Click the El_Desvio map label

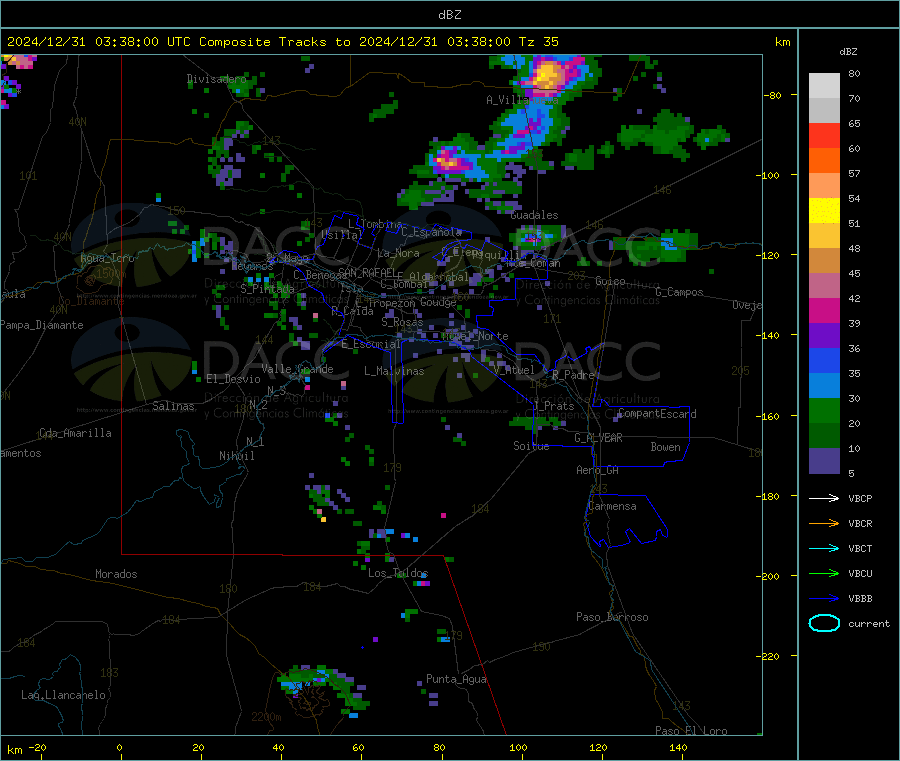[x=234, y=379]
